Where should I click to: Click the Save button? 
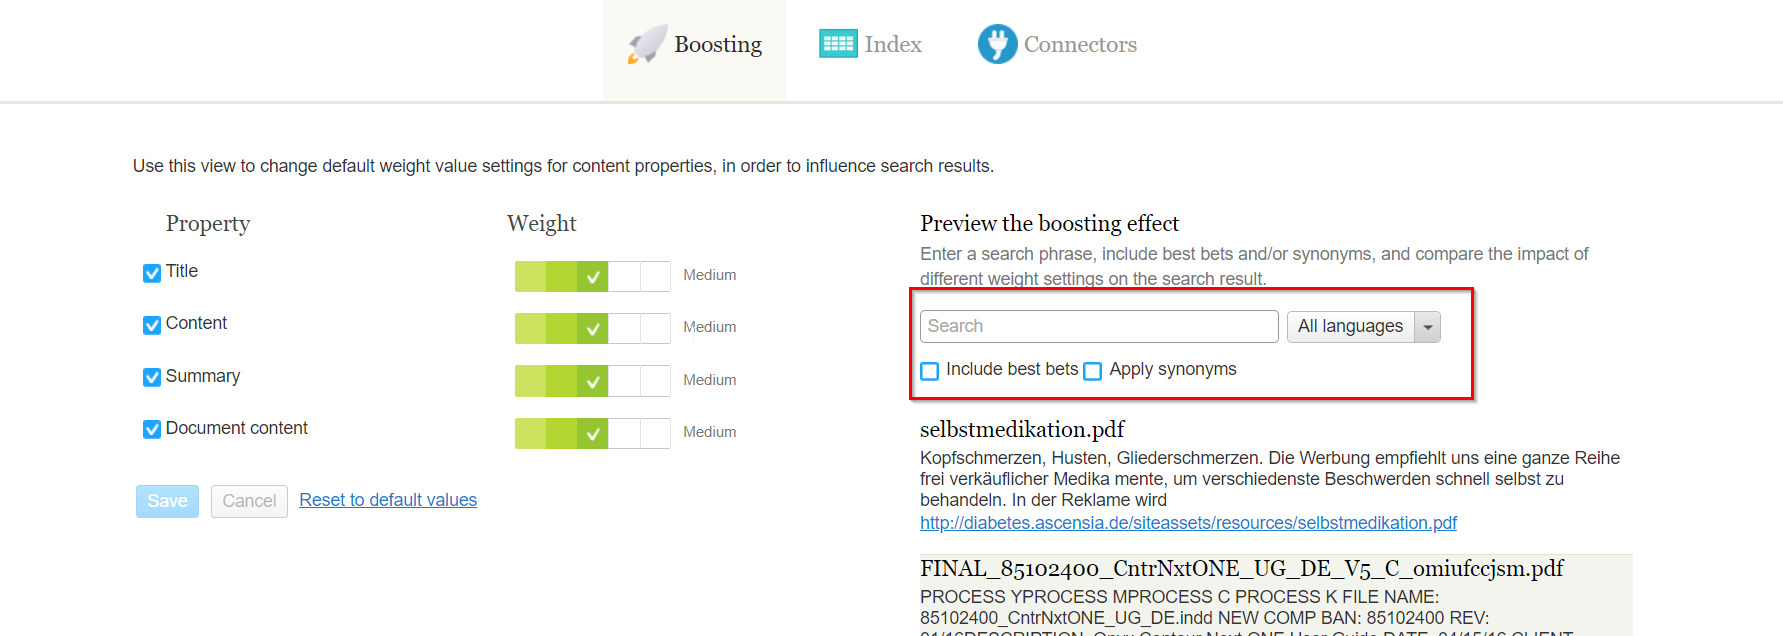click(167, 501)
